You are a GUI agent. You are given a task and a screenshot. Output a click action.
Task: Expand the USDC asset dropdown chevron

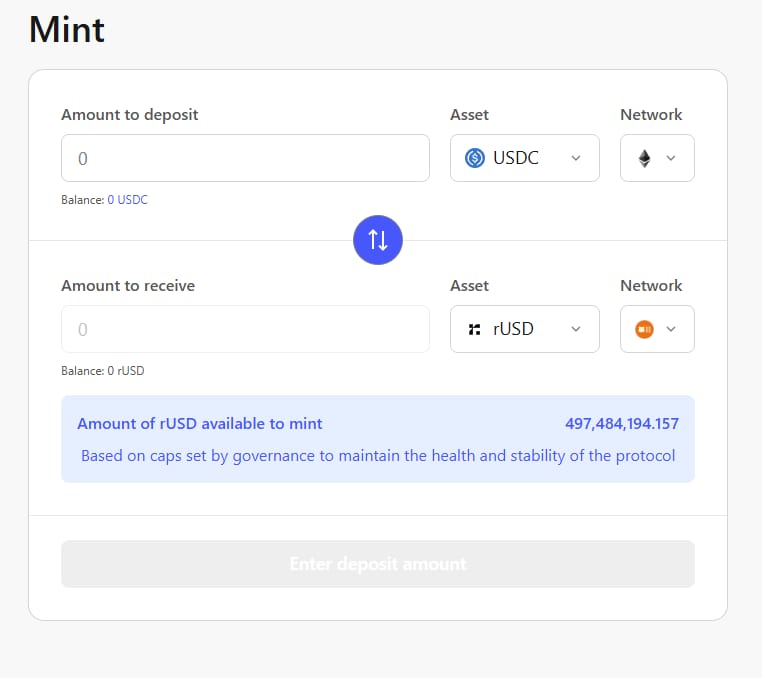pyautogui.click(x=575, y=158)
